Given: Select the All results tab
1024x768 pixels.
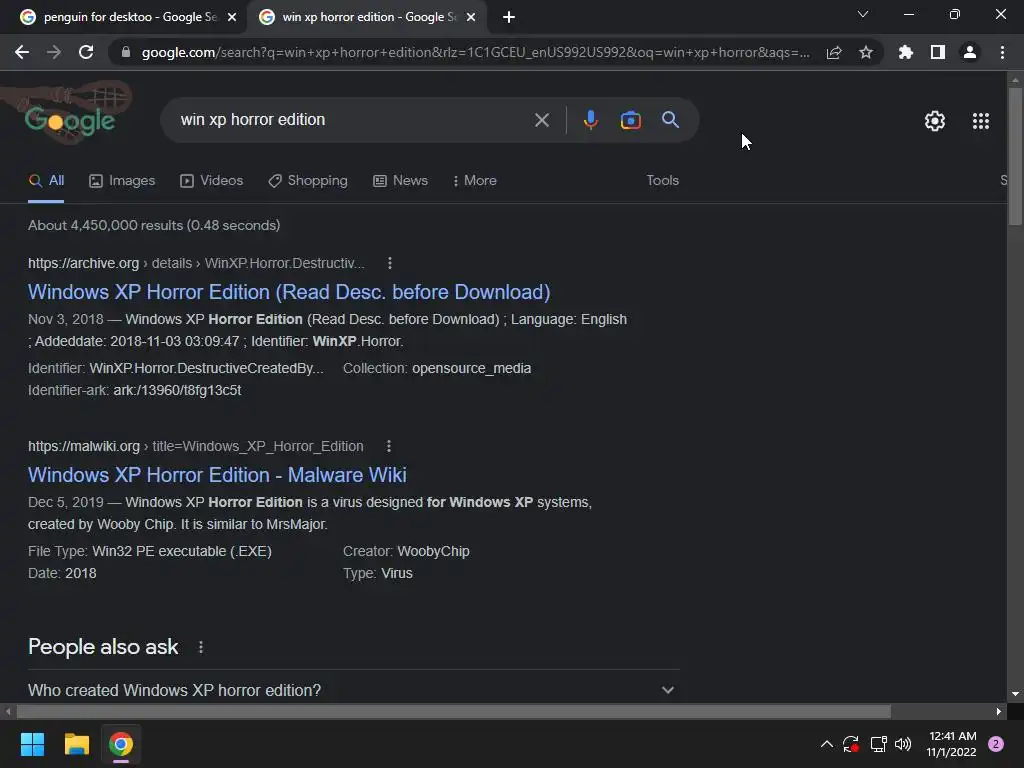Looking at the screenshot, I should click(x=46, y=181).
